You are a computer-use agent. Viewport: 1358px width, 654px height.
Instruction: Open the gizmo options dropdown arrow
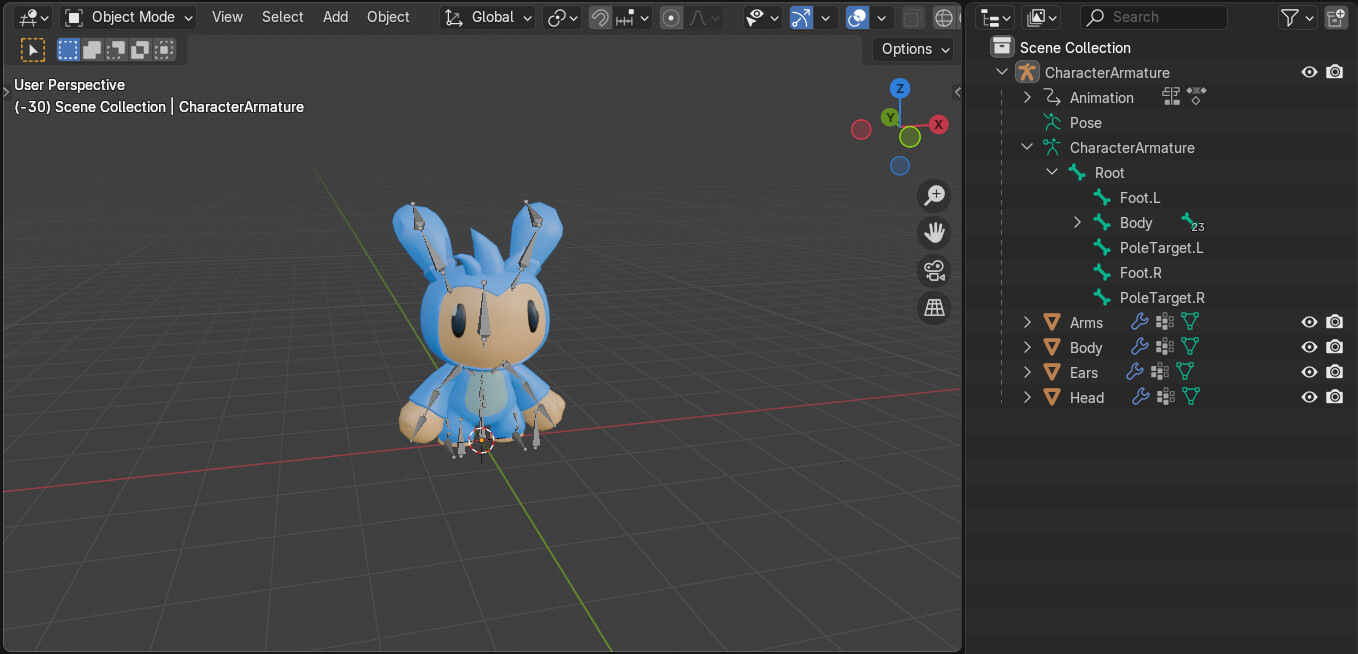click(x=825, y=17)
